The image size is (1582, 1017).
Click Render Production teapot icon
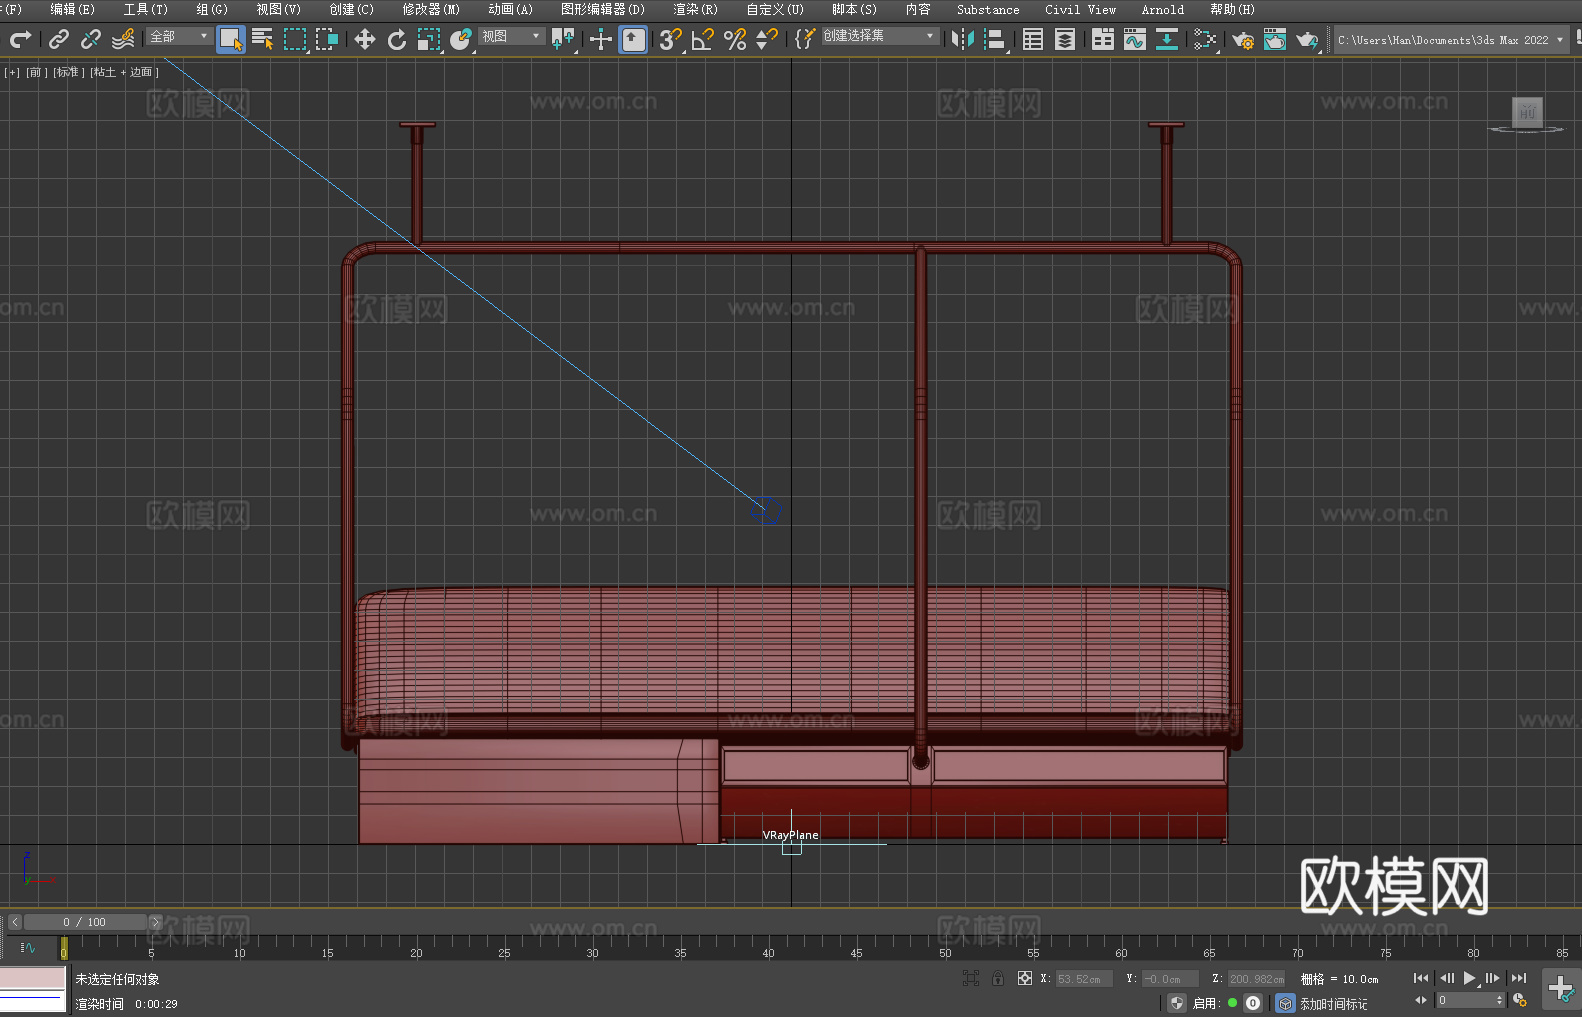click(x=1307, y=39)
